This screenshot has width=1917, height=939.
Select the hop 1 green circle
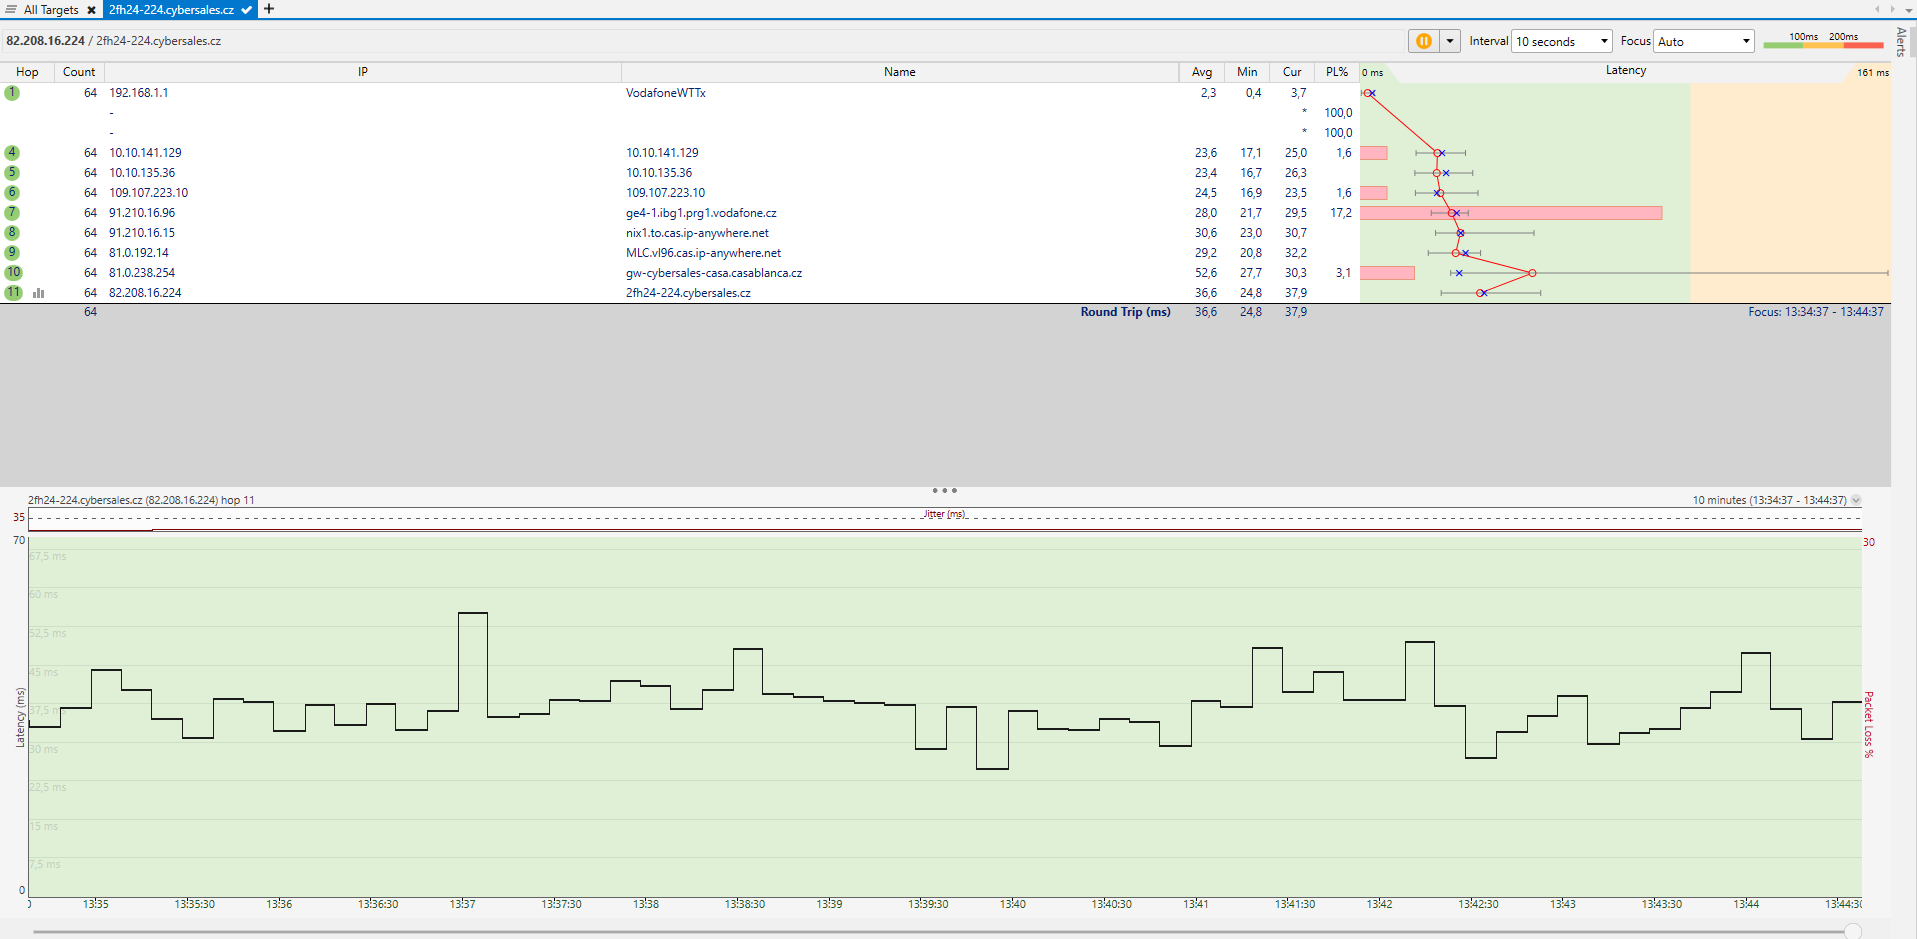pos(12,93)
